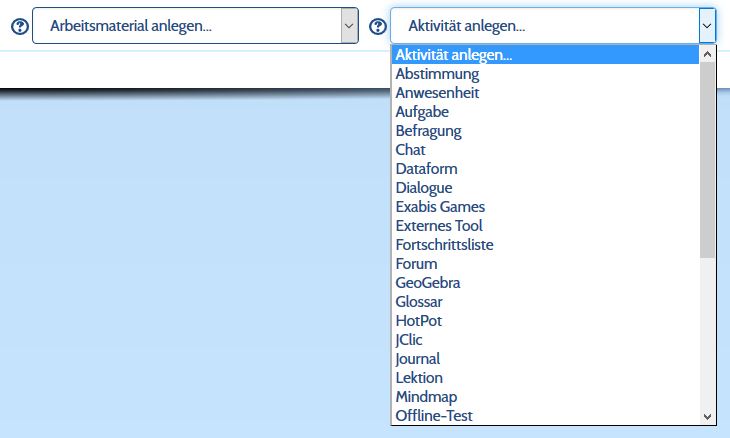730x438 pixels.
Task: Open the Arbeitsmaterial anlegen dropdown
Action: 195,27
